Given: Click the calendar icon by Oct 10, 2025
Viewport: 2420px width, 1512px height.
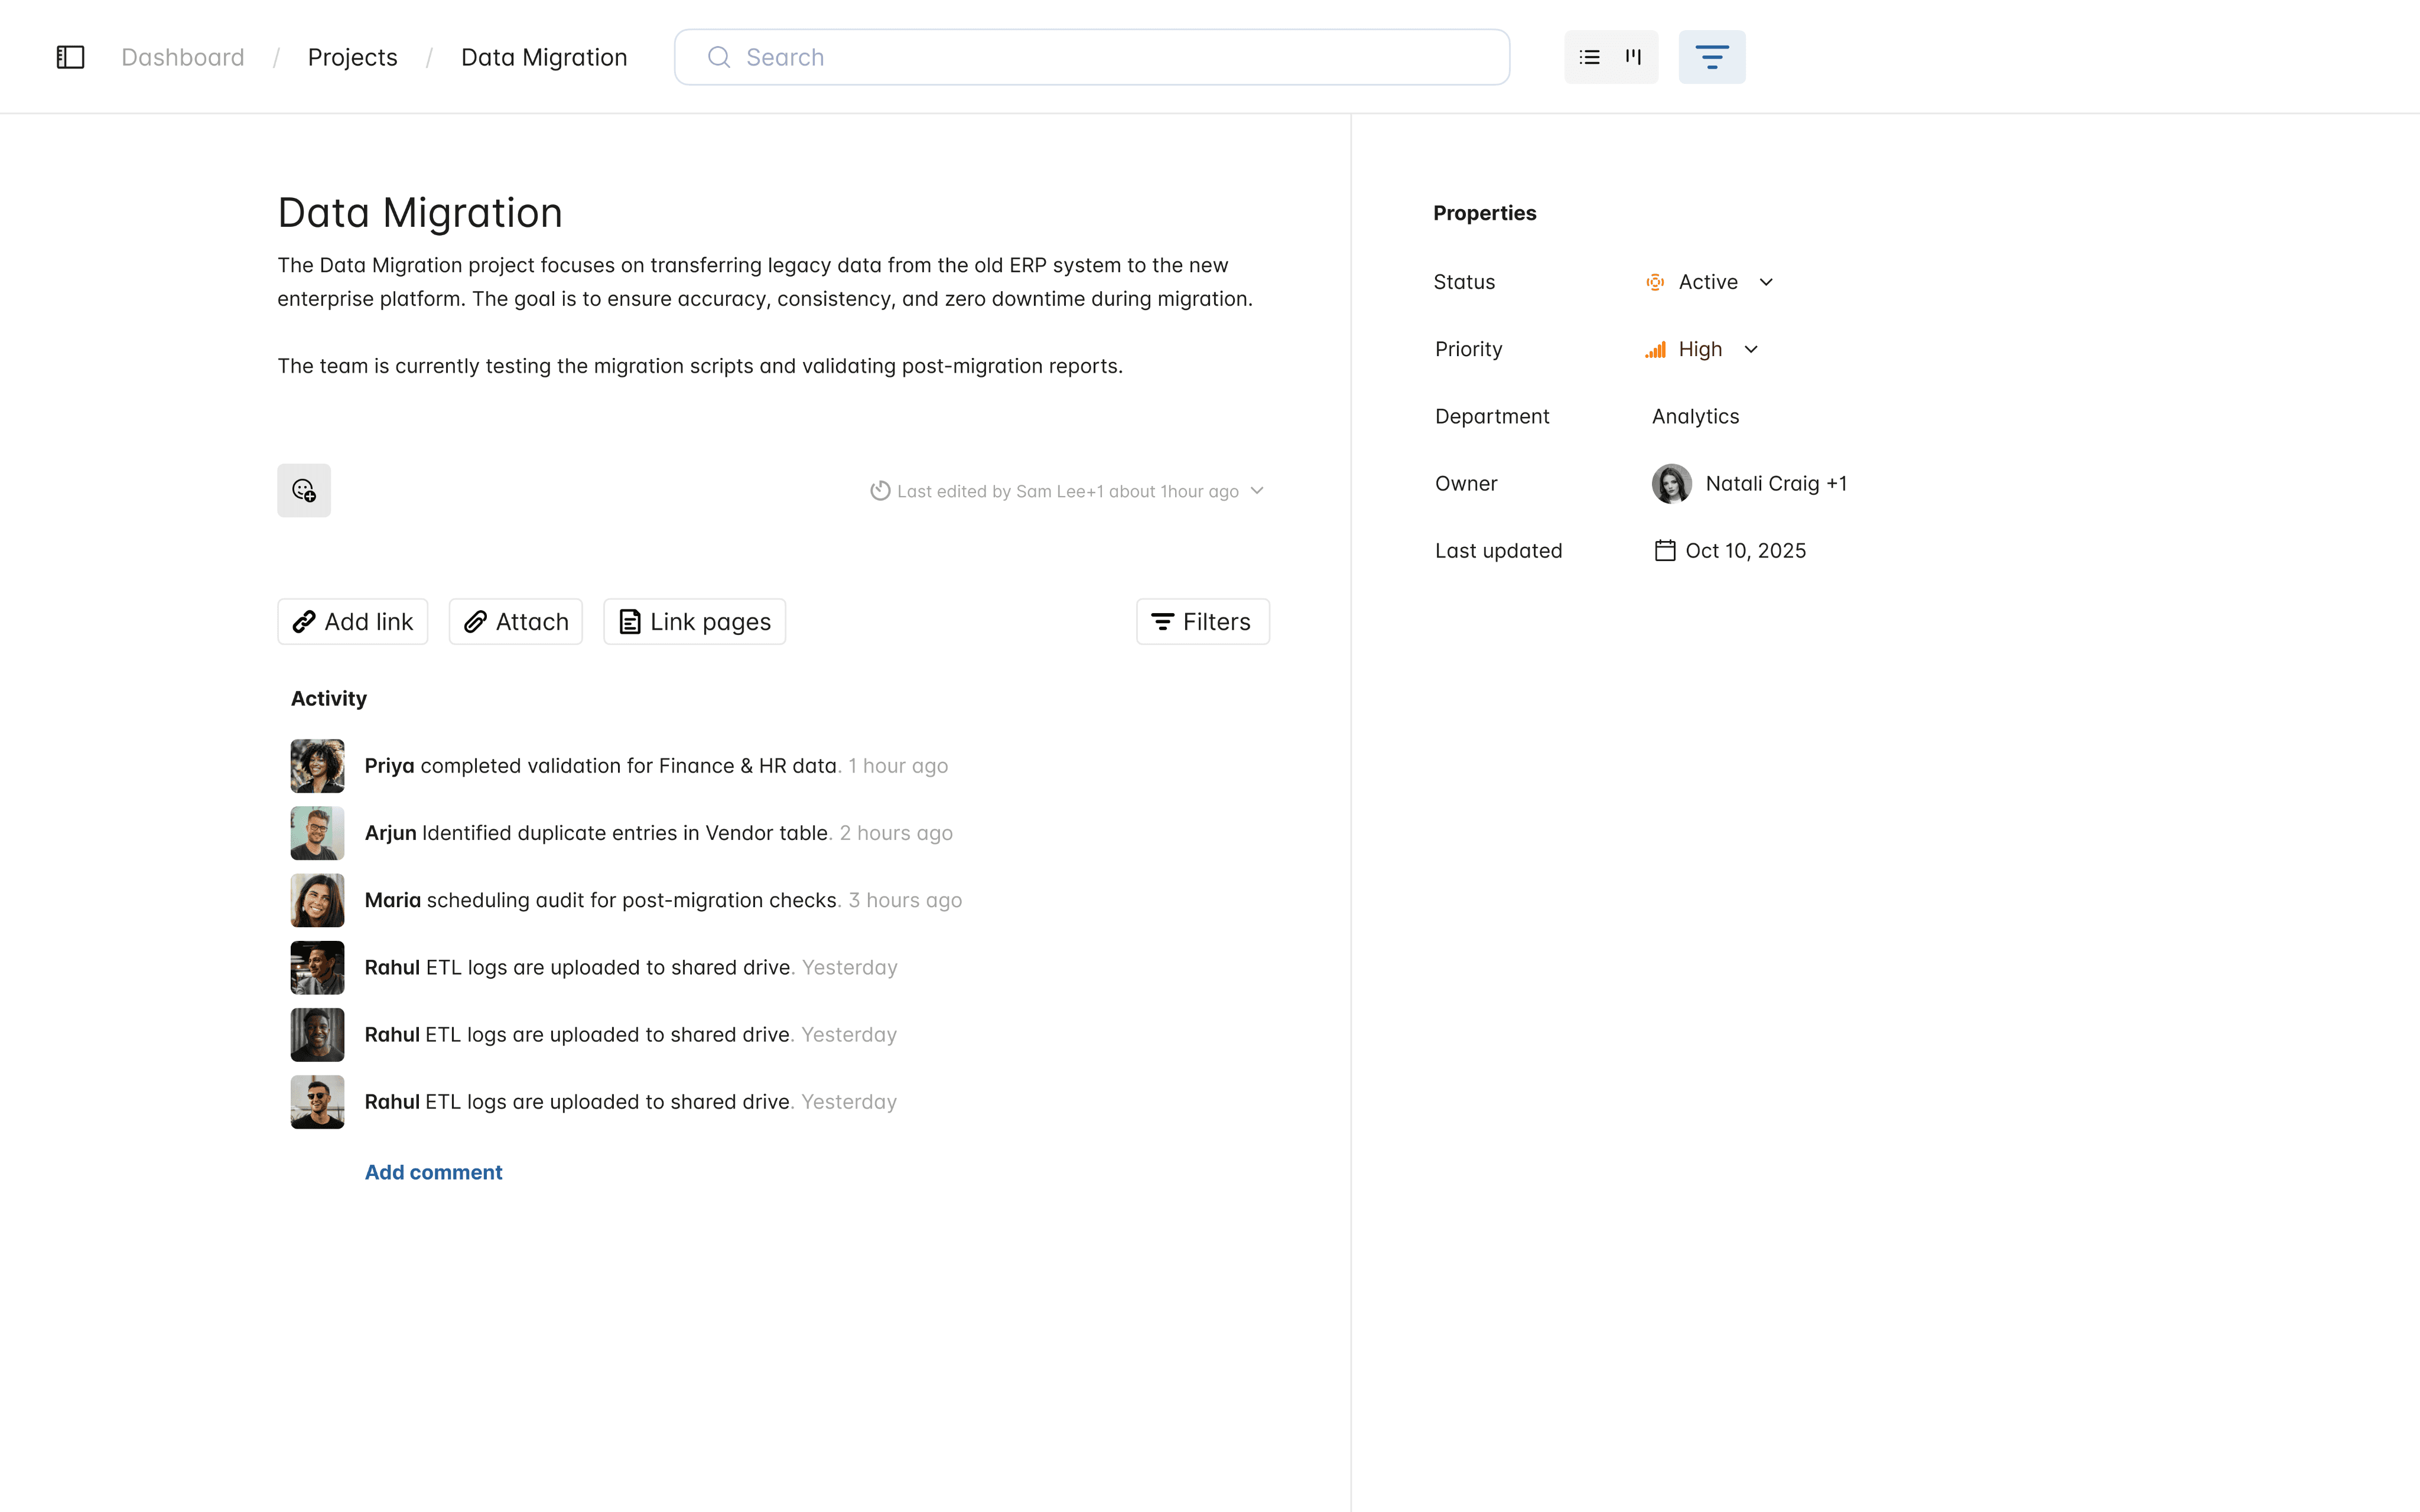Looking at the screenshot, I should coord(1664,551).
